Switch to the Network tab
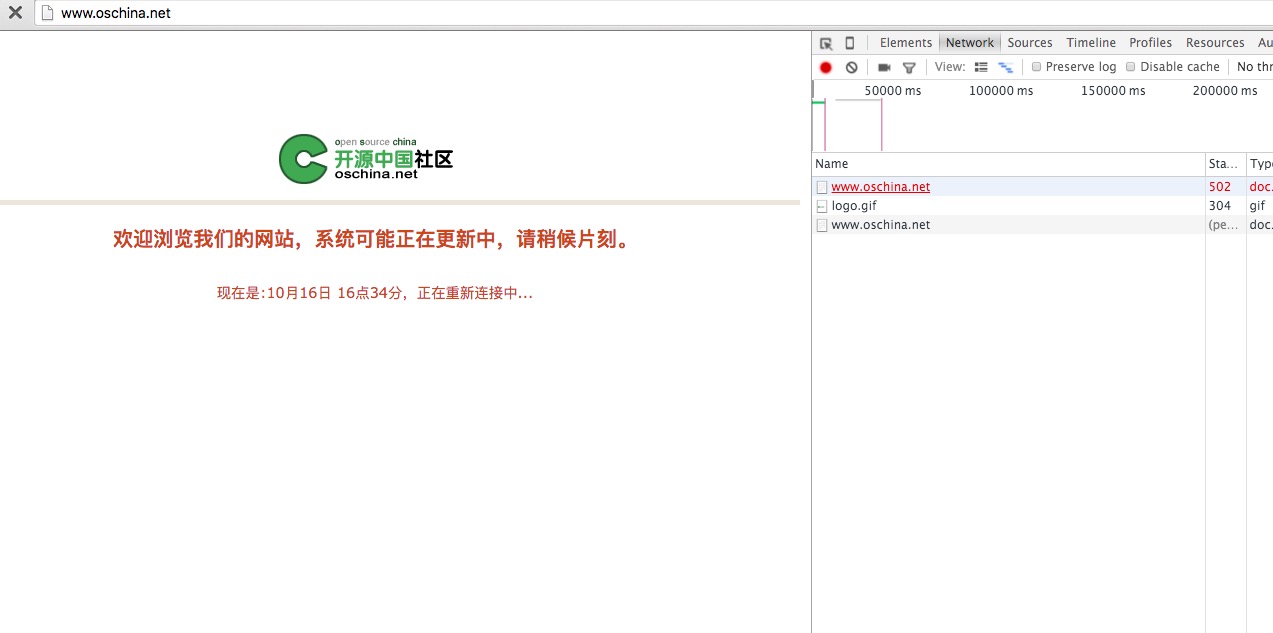Screen dimensions: 1273x633 [970, 43]
